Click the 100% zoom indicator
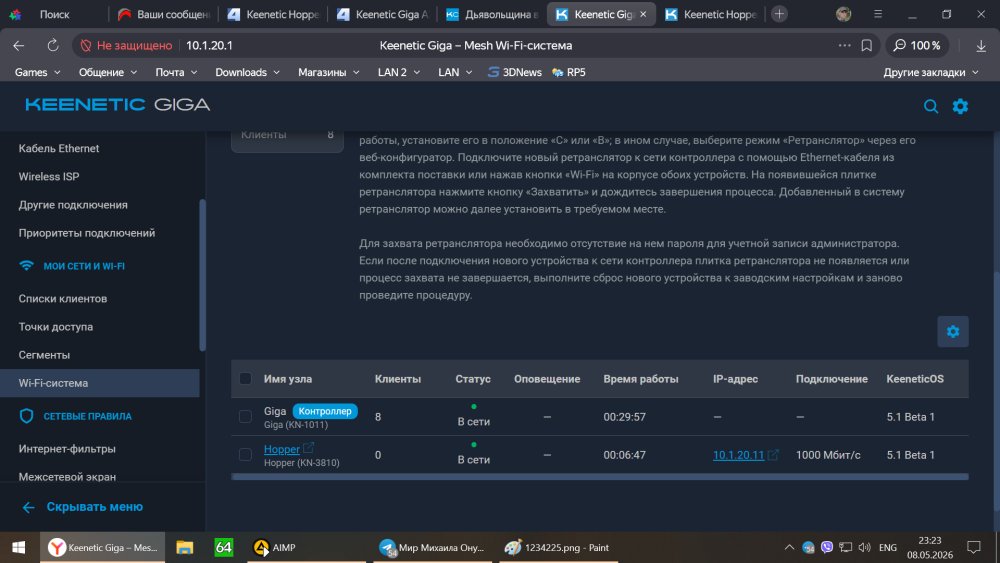Screen dimensions: 1000x563 pos(917,45)
